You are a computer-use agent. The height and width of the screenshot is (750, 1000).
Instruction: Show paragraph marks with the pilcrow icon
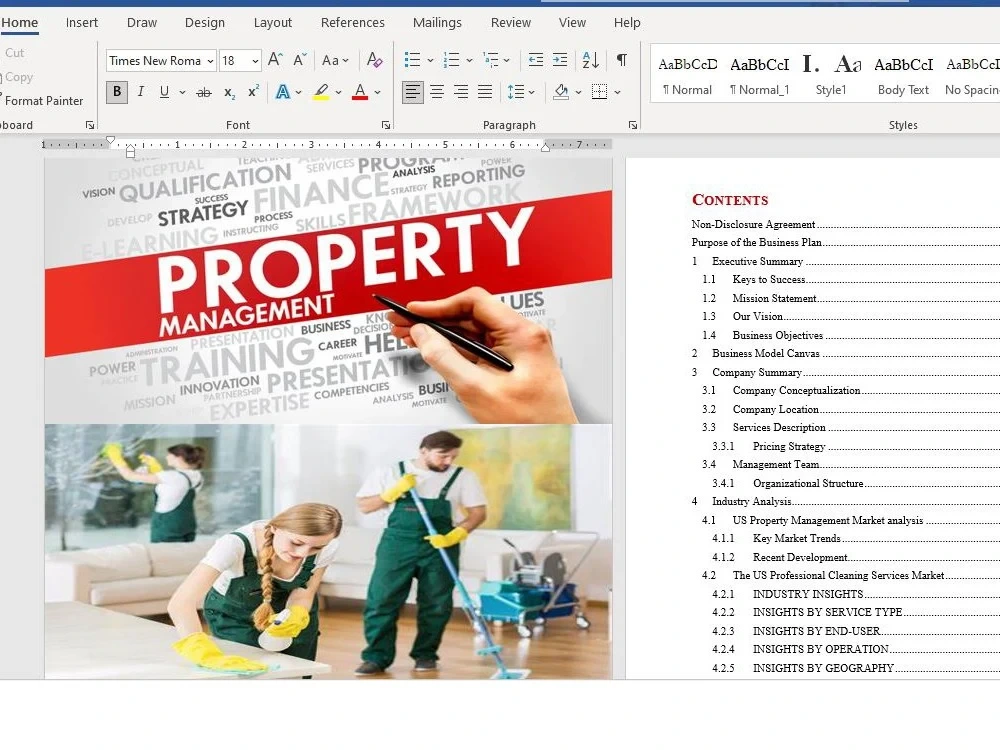621,60
